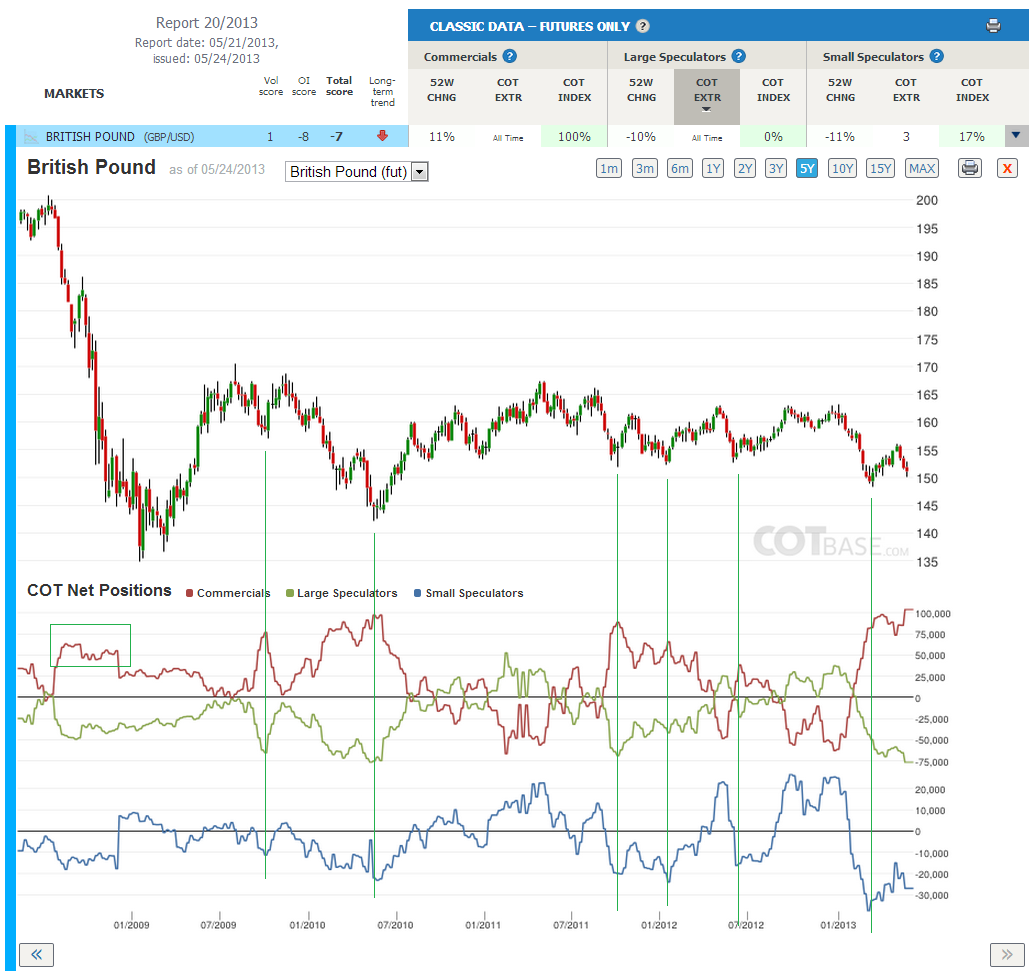Click the Commercials COT INDEX 100% cell
This screenshot has height=971, width=1034.
[x=574, y=137]
